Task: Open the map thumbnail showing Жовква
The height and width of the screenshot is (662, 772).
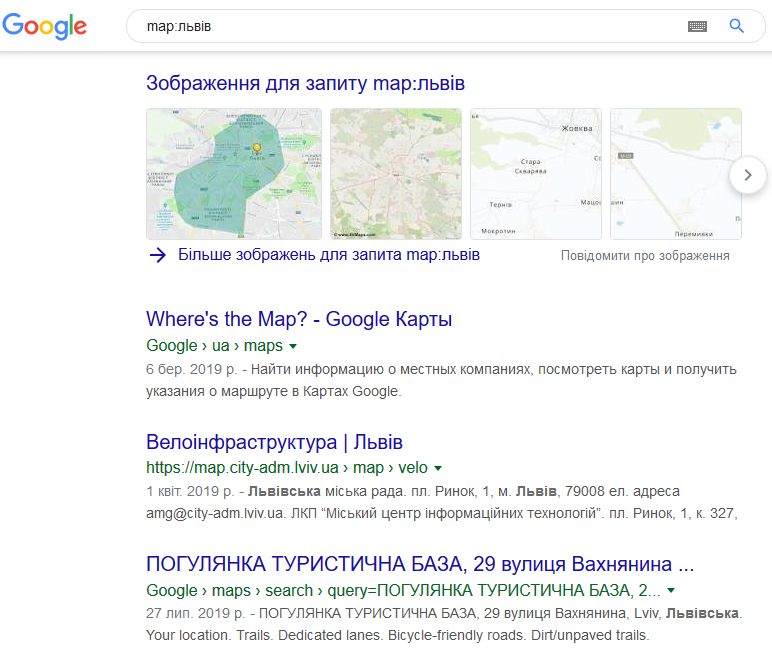Action: [x=536, y=174]
